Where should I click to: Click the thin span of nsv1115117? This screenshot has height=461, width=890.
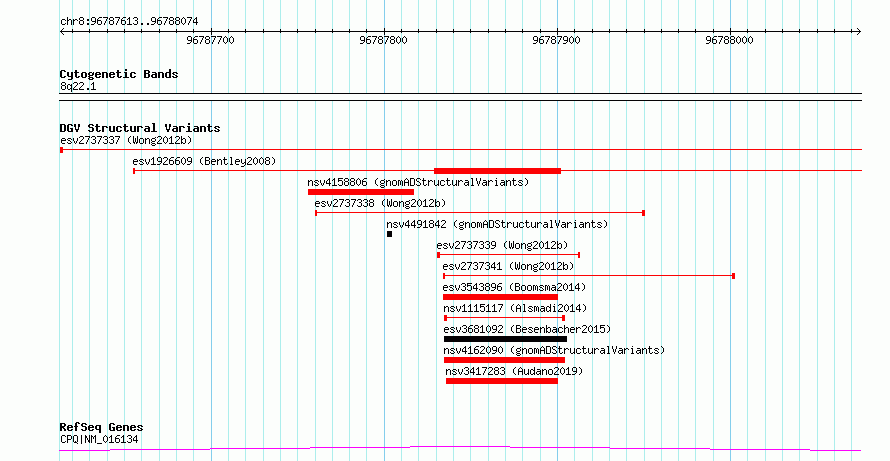point(505,318)
